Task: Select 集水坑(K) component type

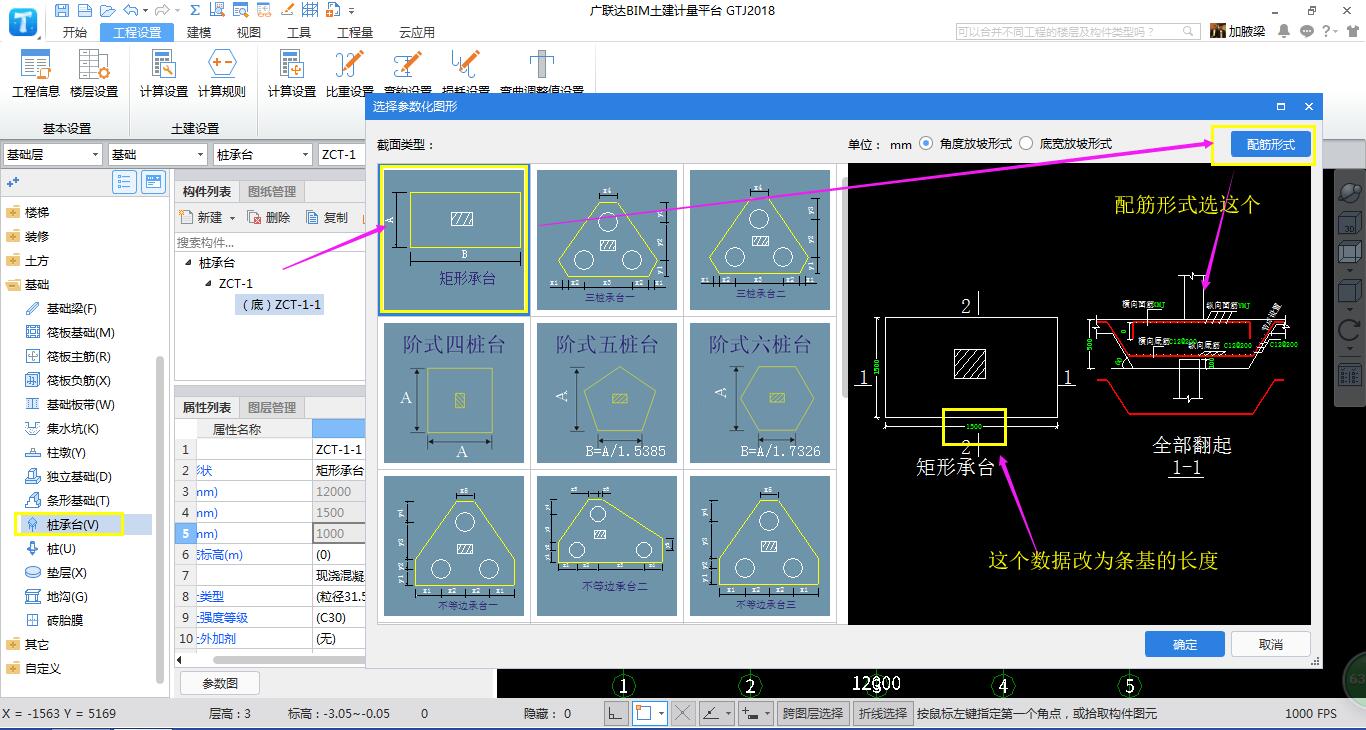Action: coord(72,429)
